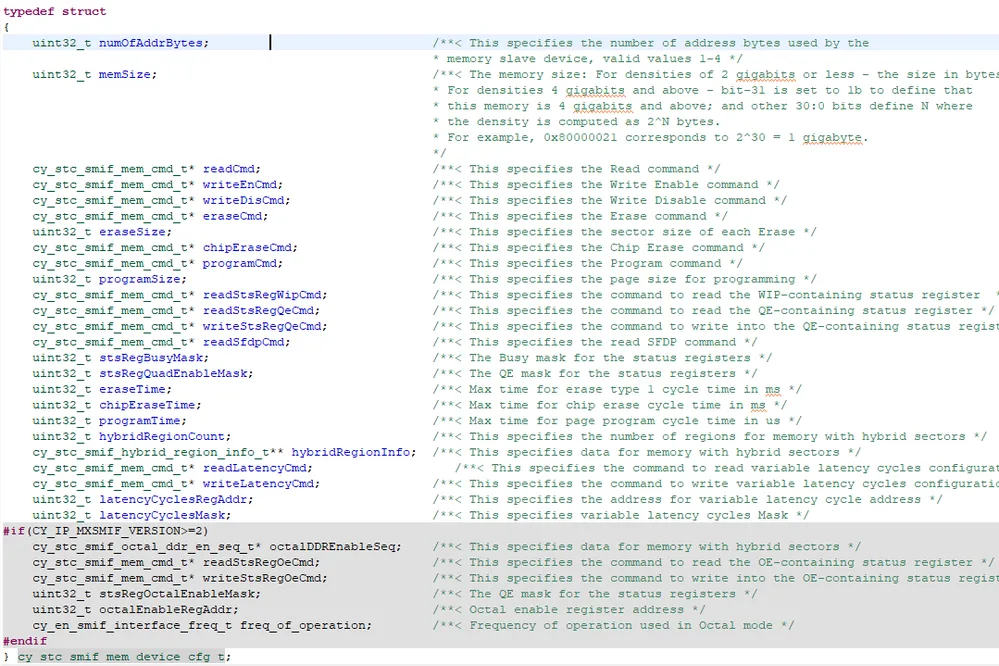999x666 pixels.
Task: Click the eraseTime field
Action: (132, 389)
